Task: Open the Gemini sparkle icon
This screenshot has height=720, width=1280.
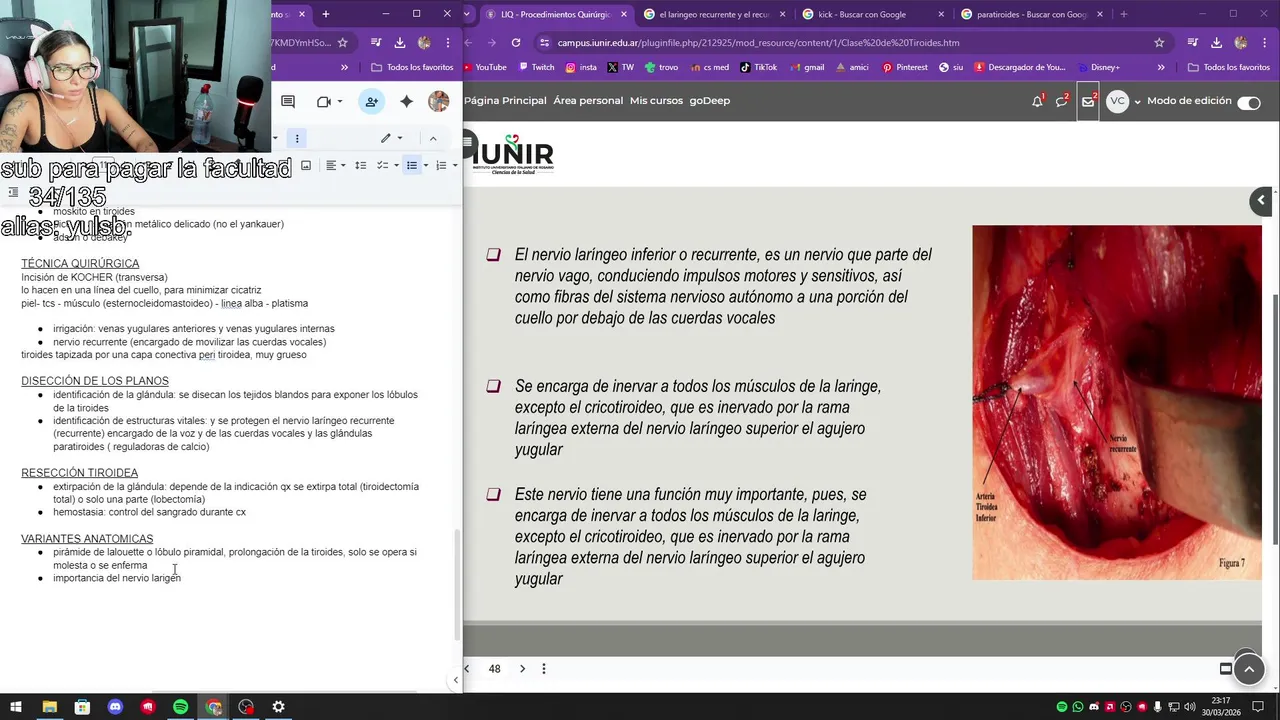Action: (406, 102)
